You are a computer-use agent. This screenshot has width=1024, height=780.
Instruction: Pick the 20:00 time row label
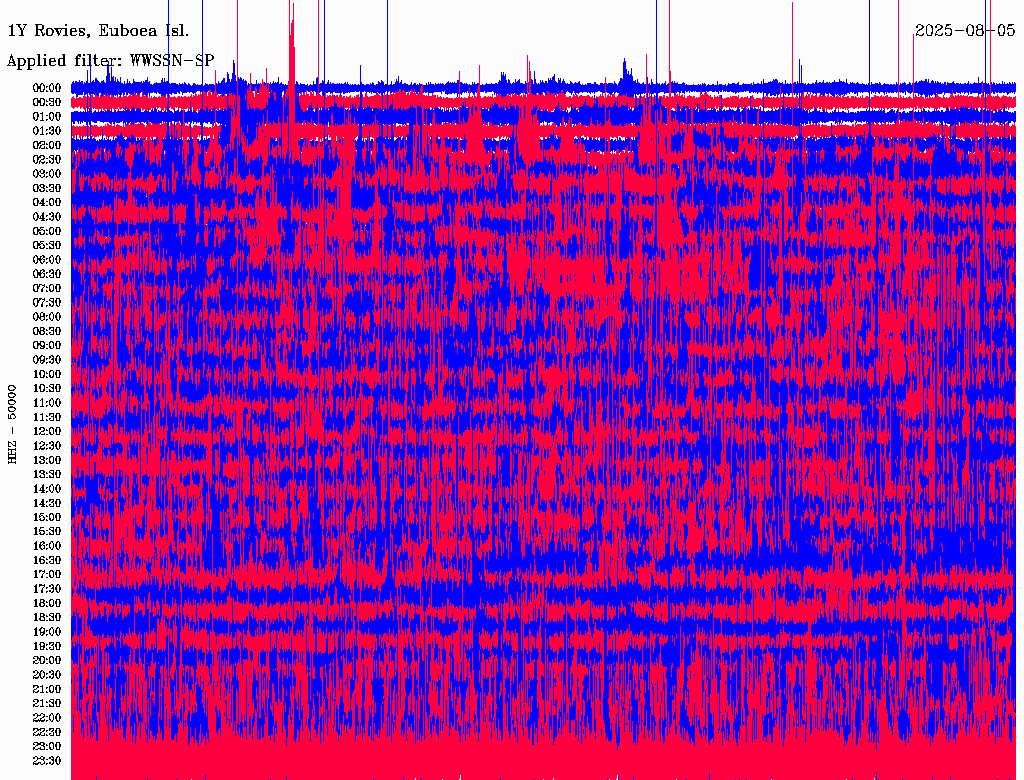pyautogui.click(x=46, y=661)
